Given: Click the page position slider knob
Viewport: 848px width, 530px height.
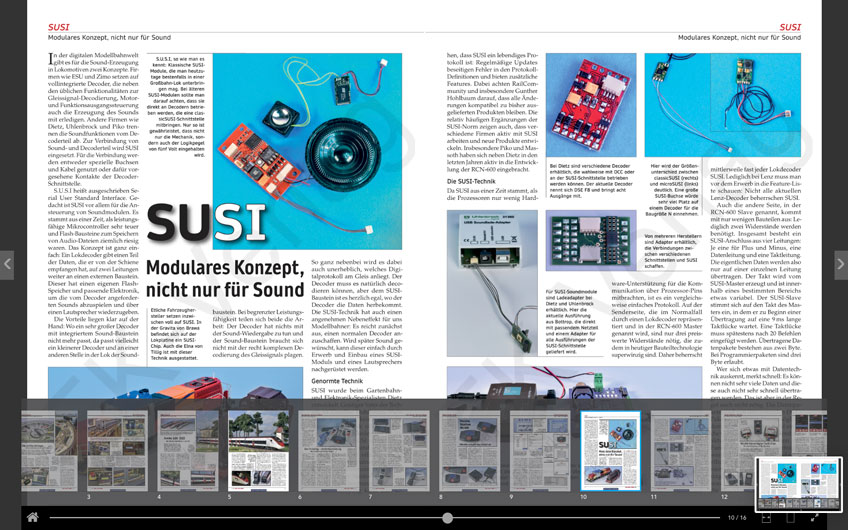Looking at the screenshot, I should [447, 518].
